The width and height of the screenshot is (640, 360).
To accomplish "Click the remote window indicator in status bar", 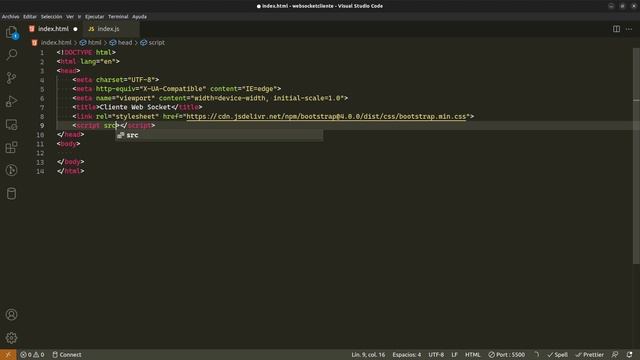I will pyautogui.click(x=8, y=355).
